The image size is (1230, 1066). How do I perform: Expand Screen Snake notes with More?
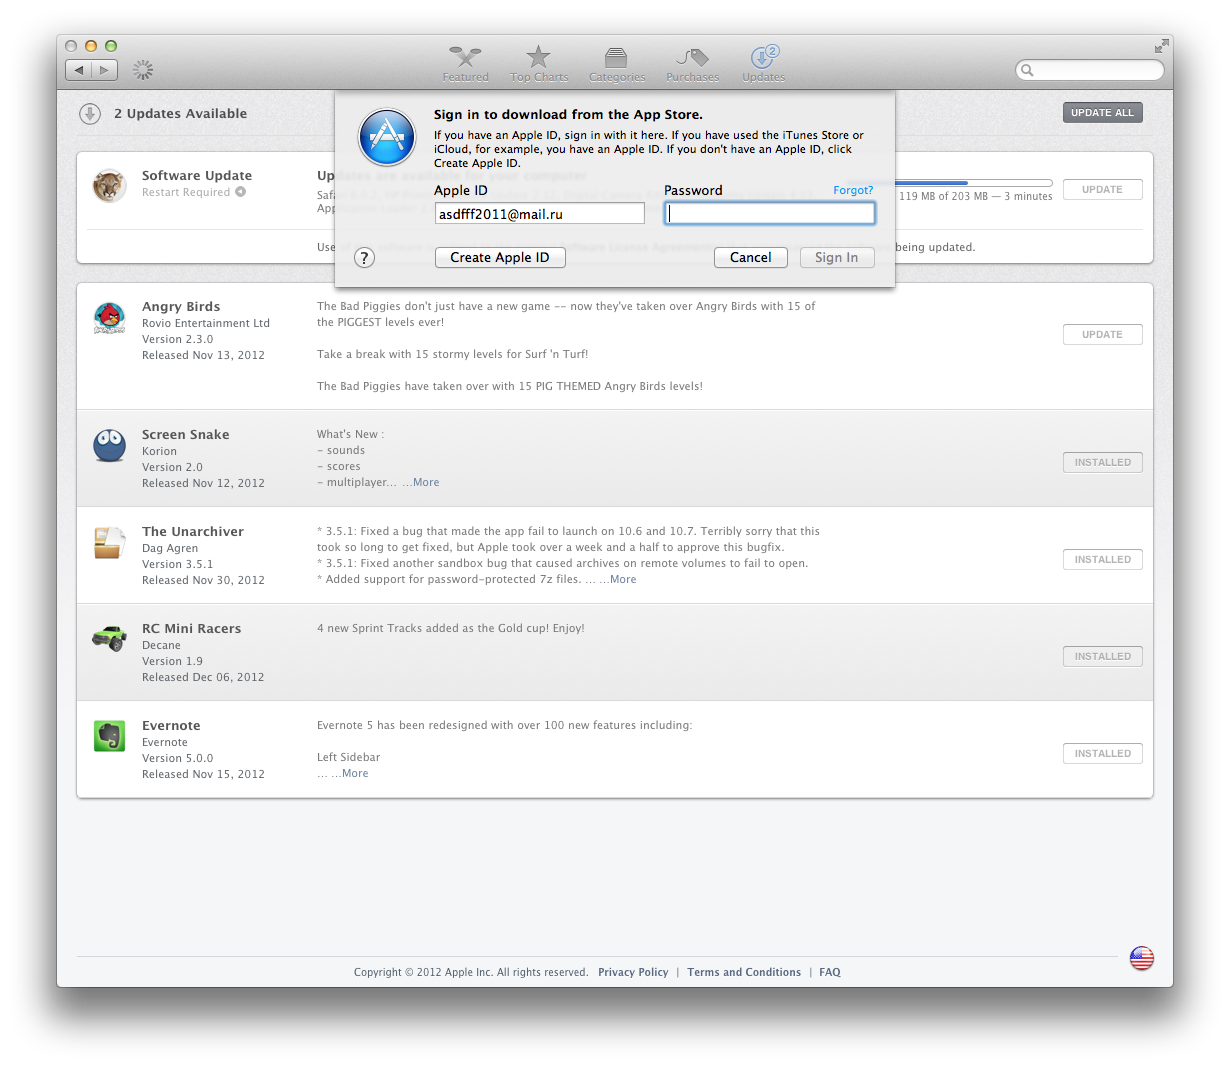[426, 482]
